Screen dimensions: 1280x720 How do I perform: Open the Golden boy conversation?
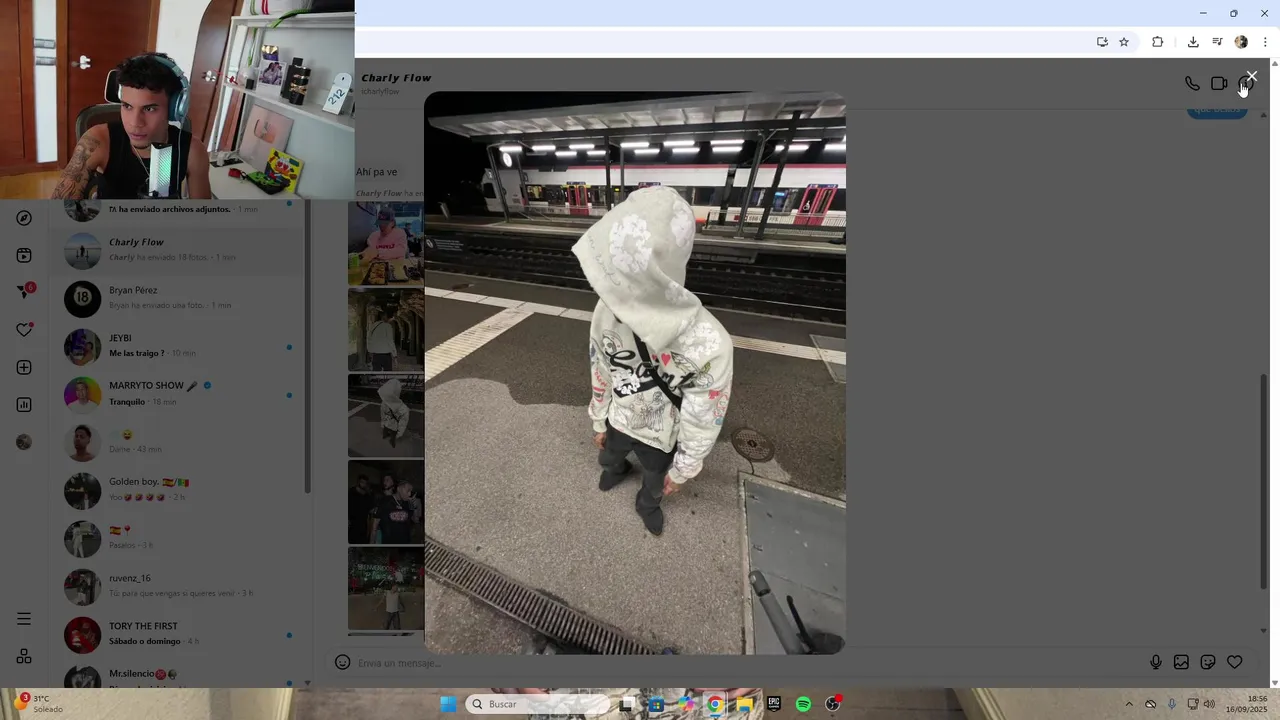(x=178, y=490)
